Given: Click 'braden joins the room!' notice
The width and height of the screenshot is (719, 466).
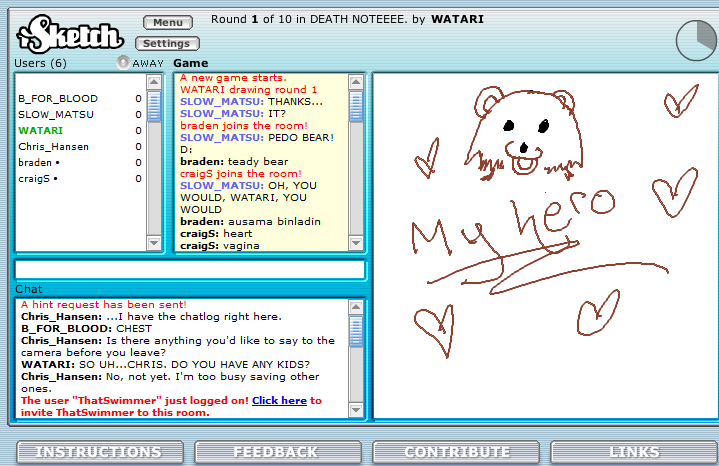Looking at the screenshot, I should (244, 126).
